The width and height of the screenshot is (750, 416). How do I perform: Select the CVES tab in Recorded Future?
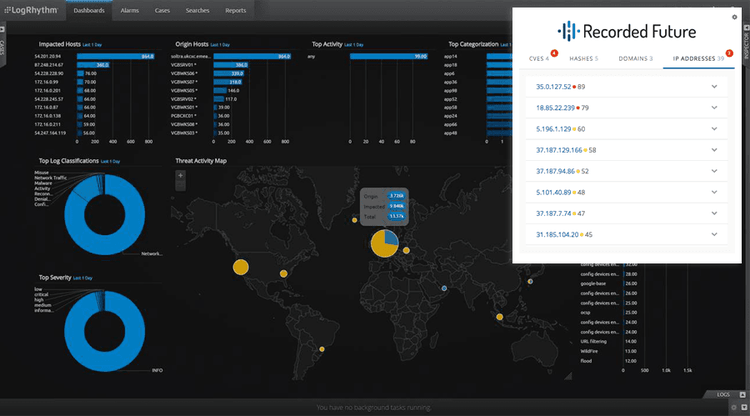(539, 59)
